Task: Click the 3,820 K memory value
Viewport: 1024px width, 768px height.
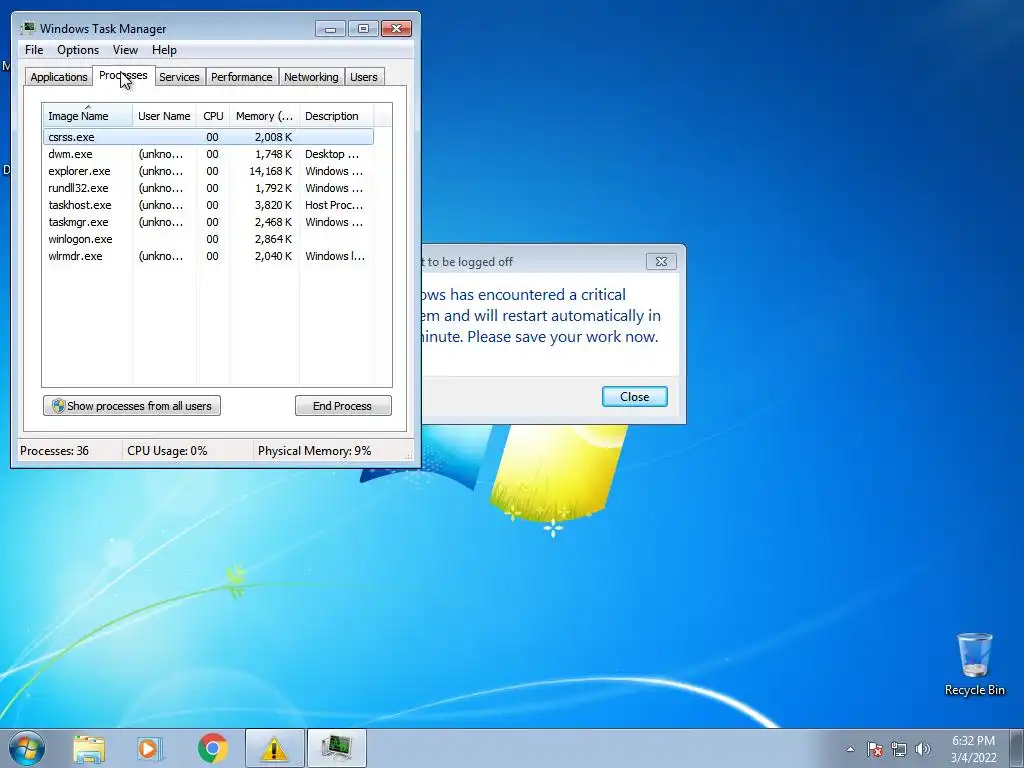Action: 273,205
